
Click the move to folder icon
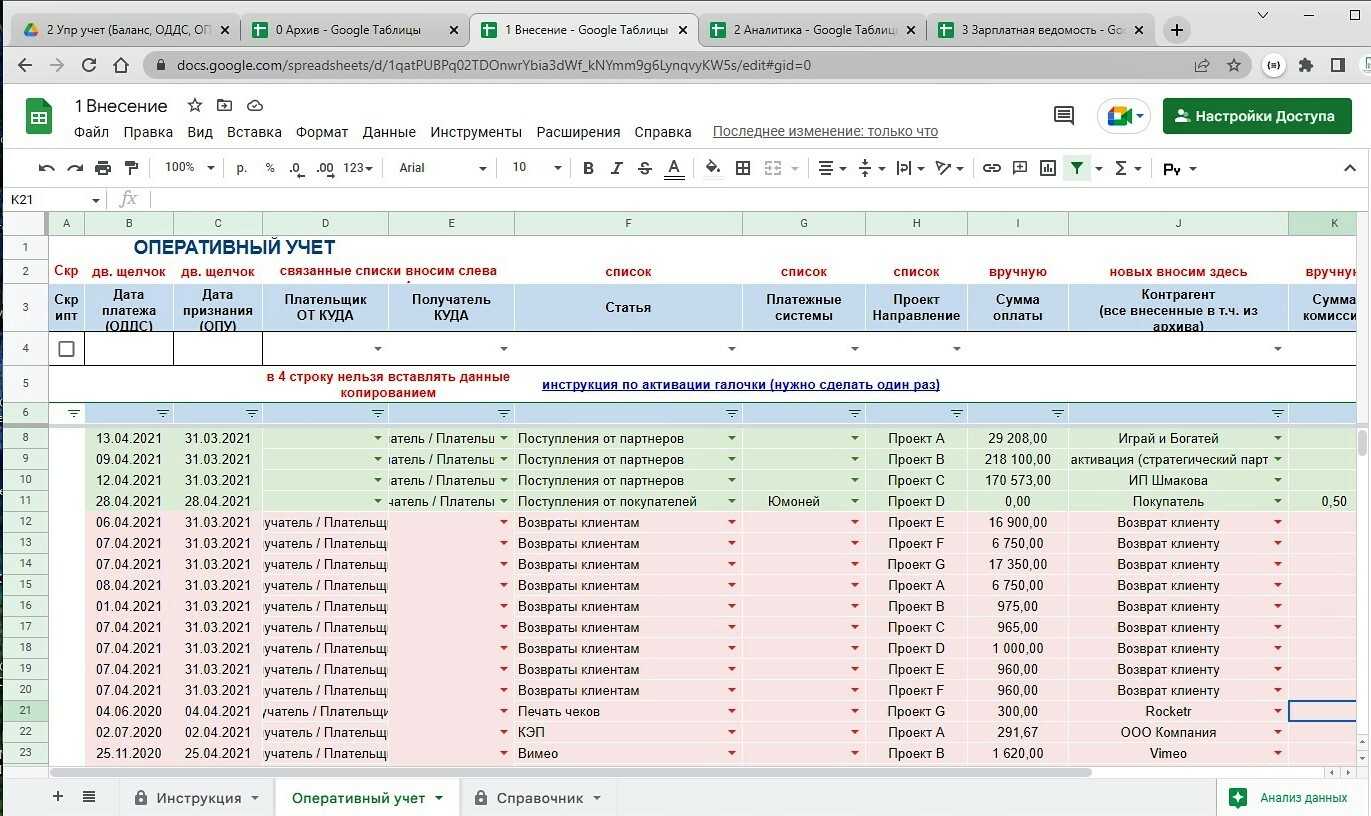pyautogui.click(x=224, y=105)
